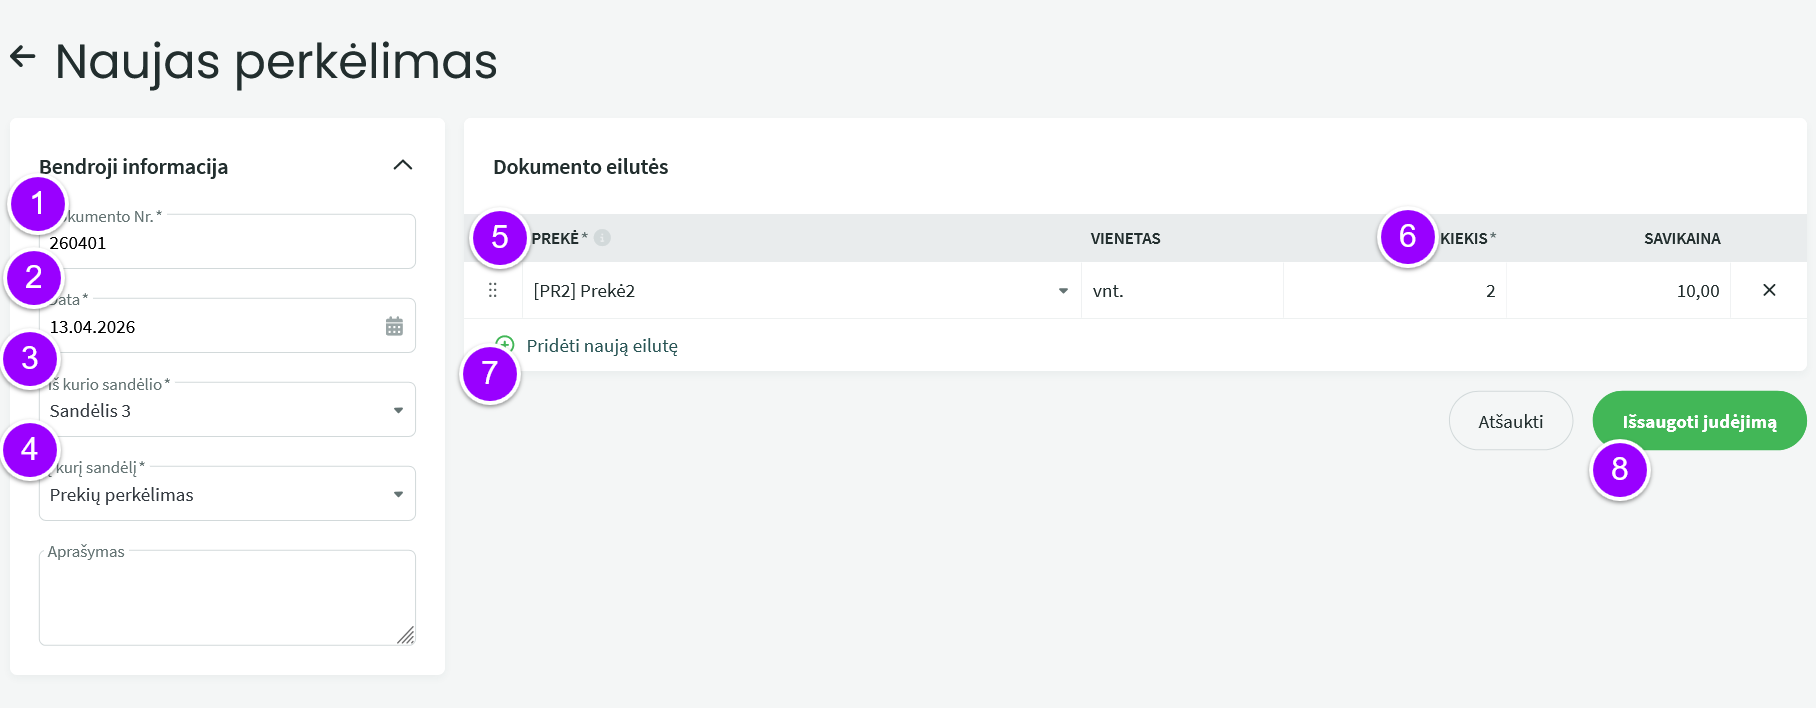Click the Aprašymas textarea resize handle

click(x=405, y=635)
